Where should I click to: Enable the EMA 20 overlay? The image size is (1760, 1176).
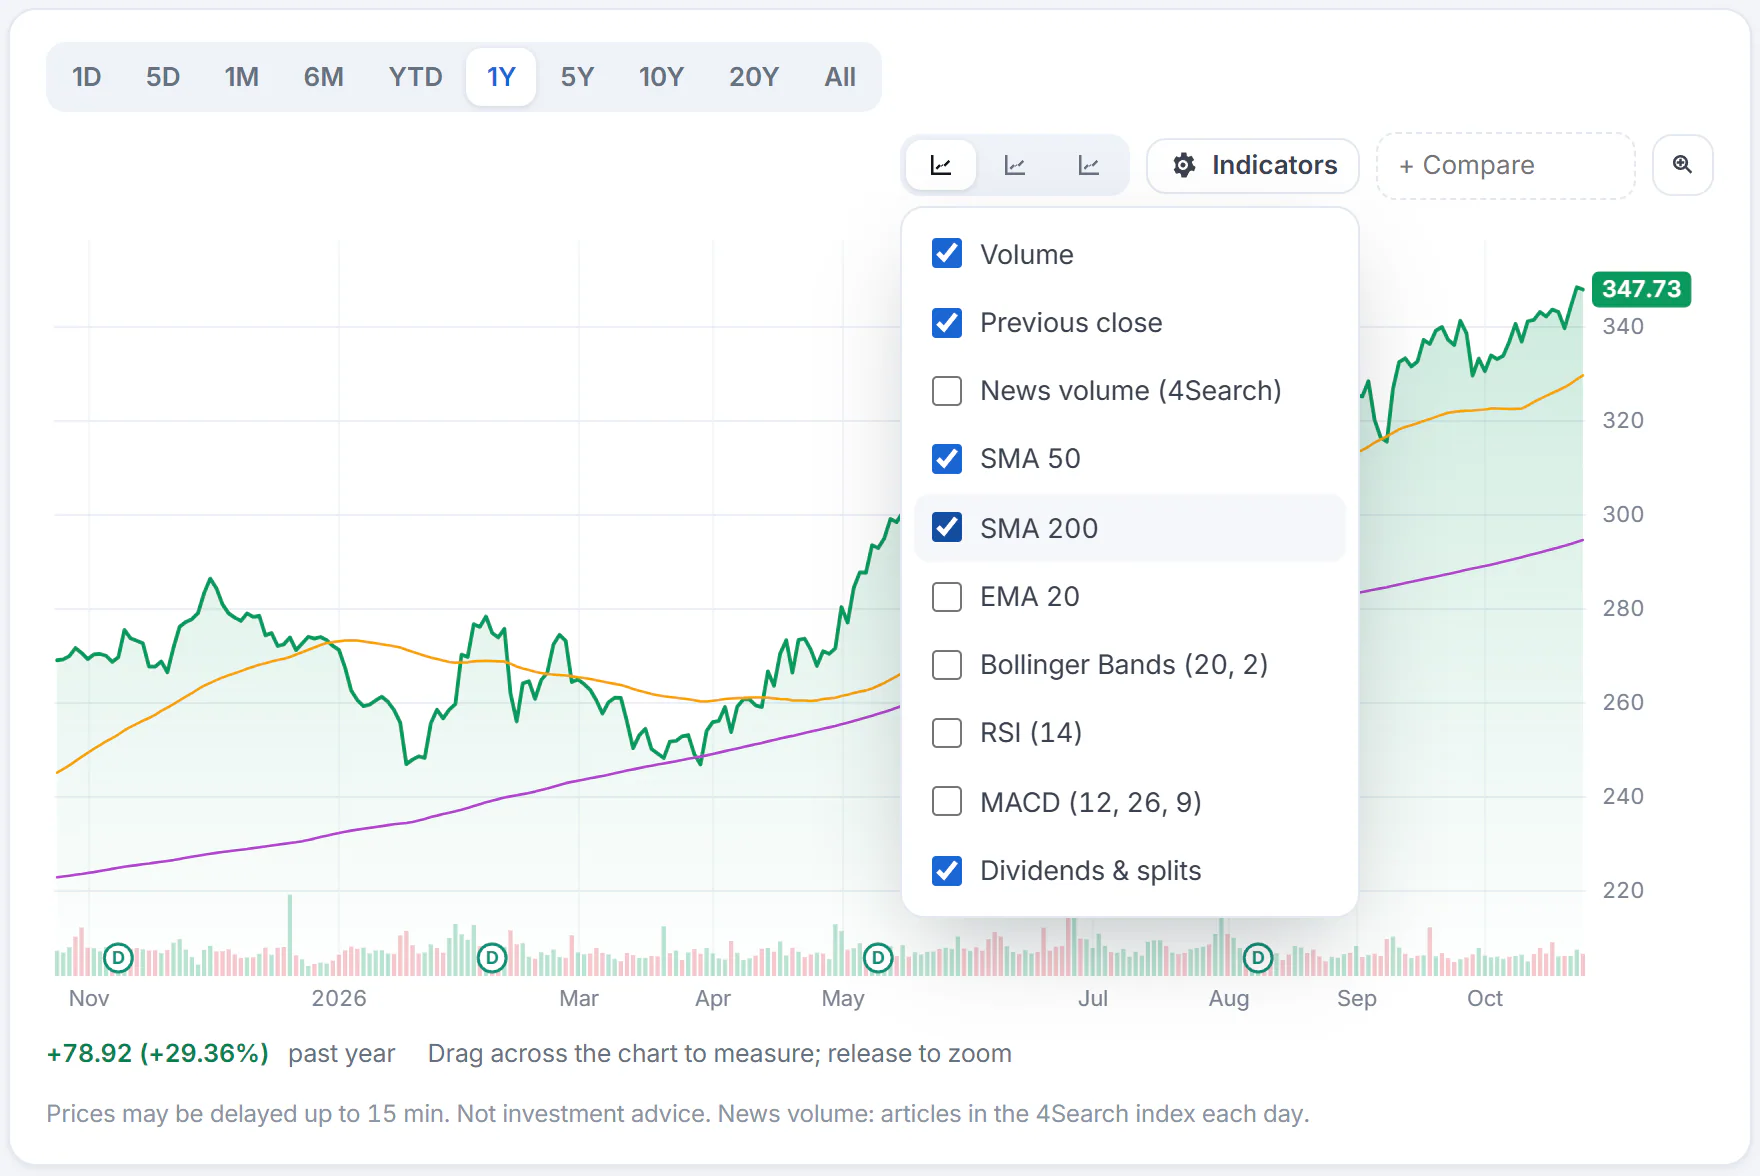tap(947, 597)
